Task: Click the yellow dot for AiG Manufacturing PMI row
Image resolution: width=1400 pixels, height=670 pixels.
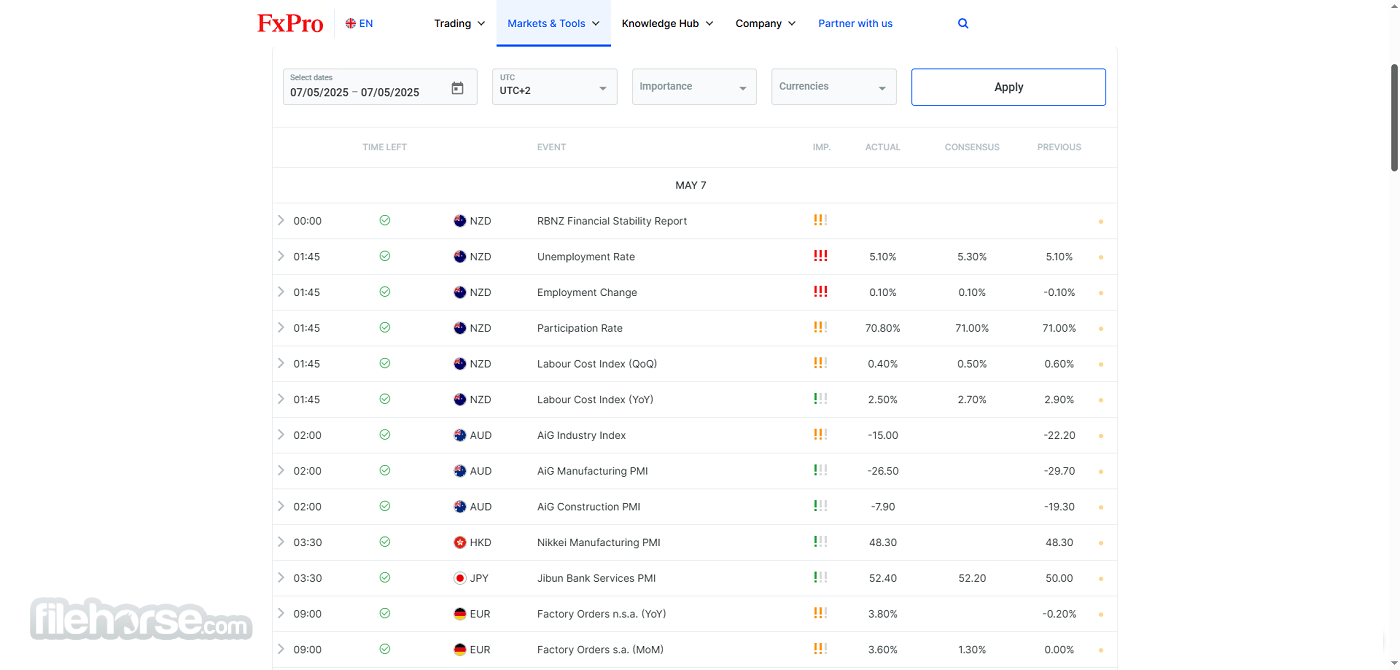Action: coord(1101,471)
